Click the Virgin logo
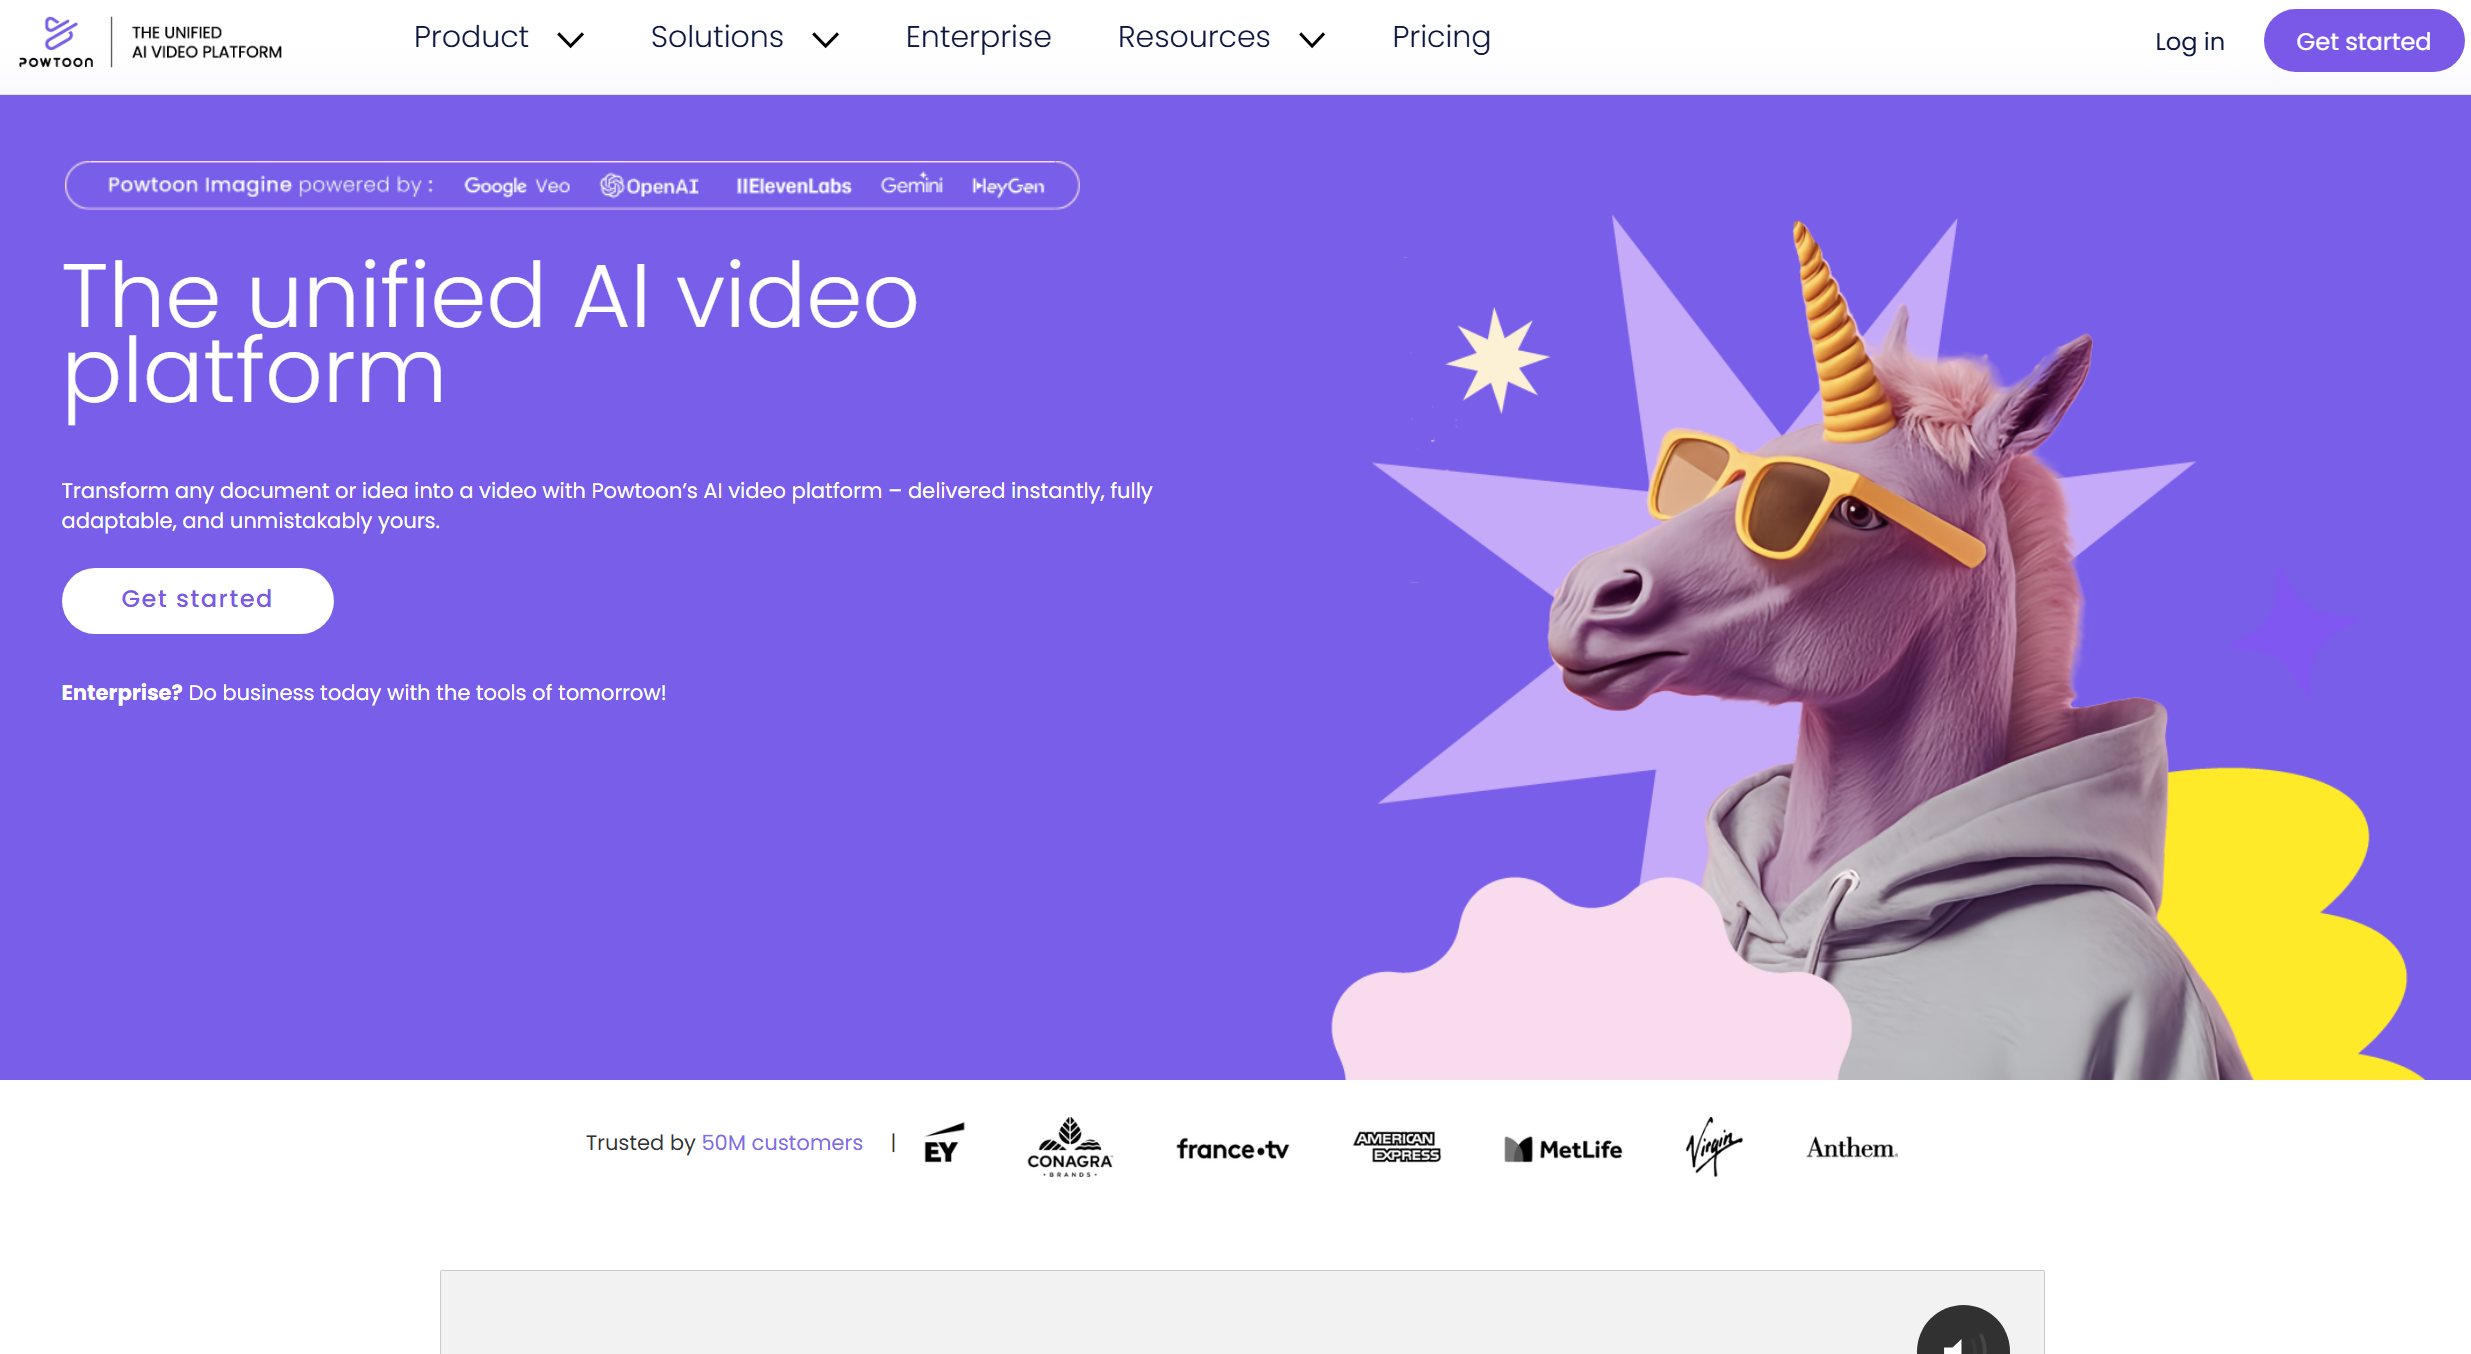This screenshot has height=1354, width=2471. tap(1714, 1146)
